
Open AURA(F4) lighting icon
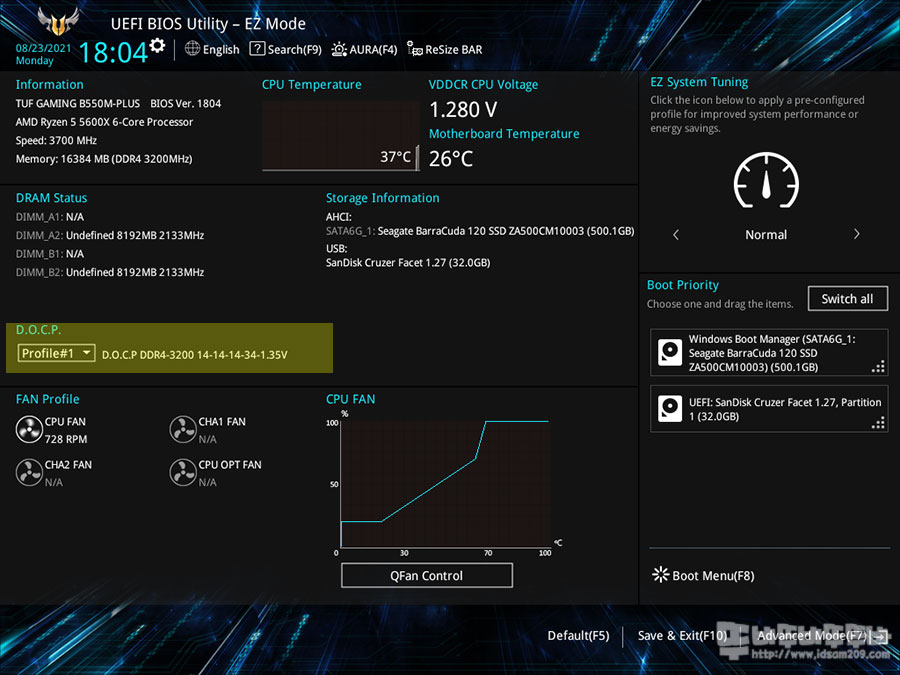339,49
